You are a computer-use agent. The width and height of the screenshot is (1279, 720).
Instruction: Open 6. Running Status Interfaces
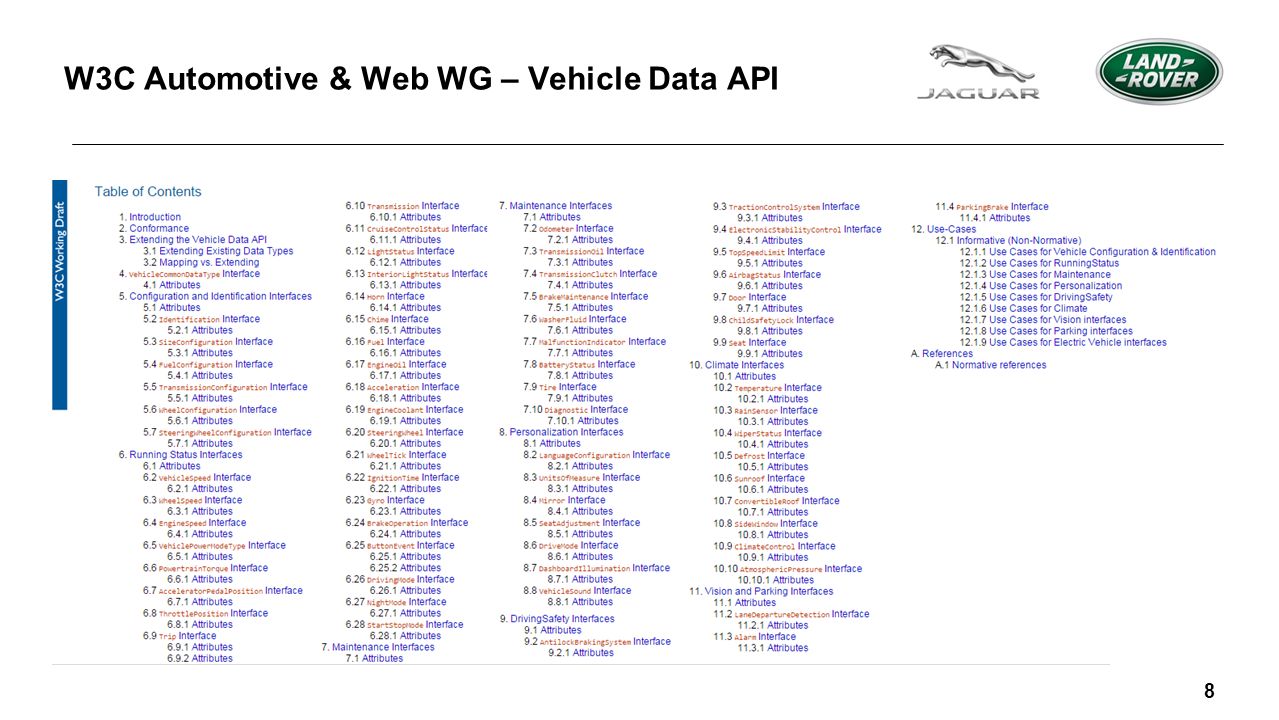[x=180, y=455]
